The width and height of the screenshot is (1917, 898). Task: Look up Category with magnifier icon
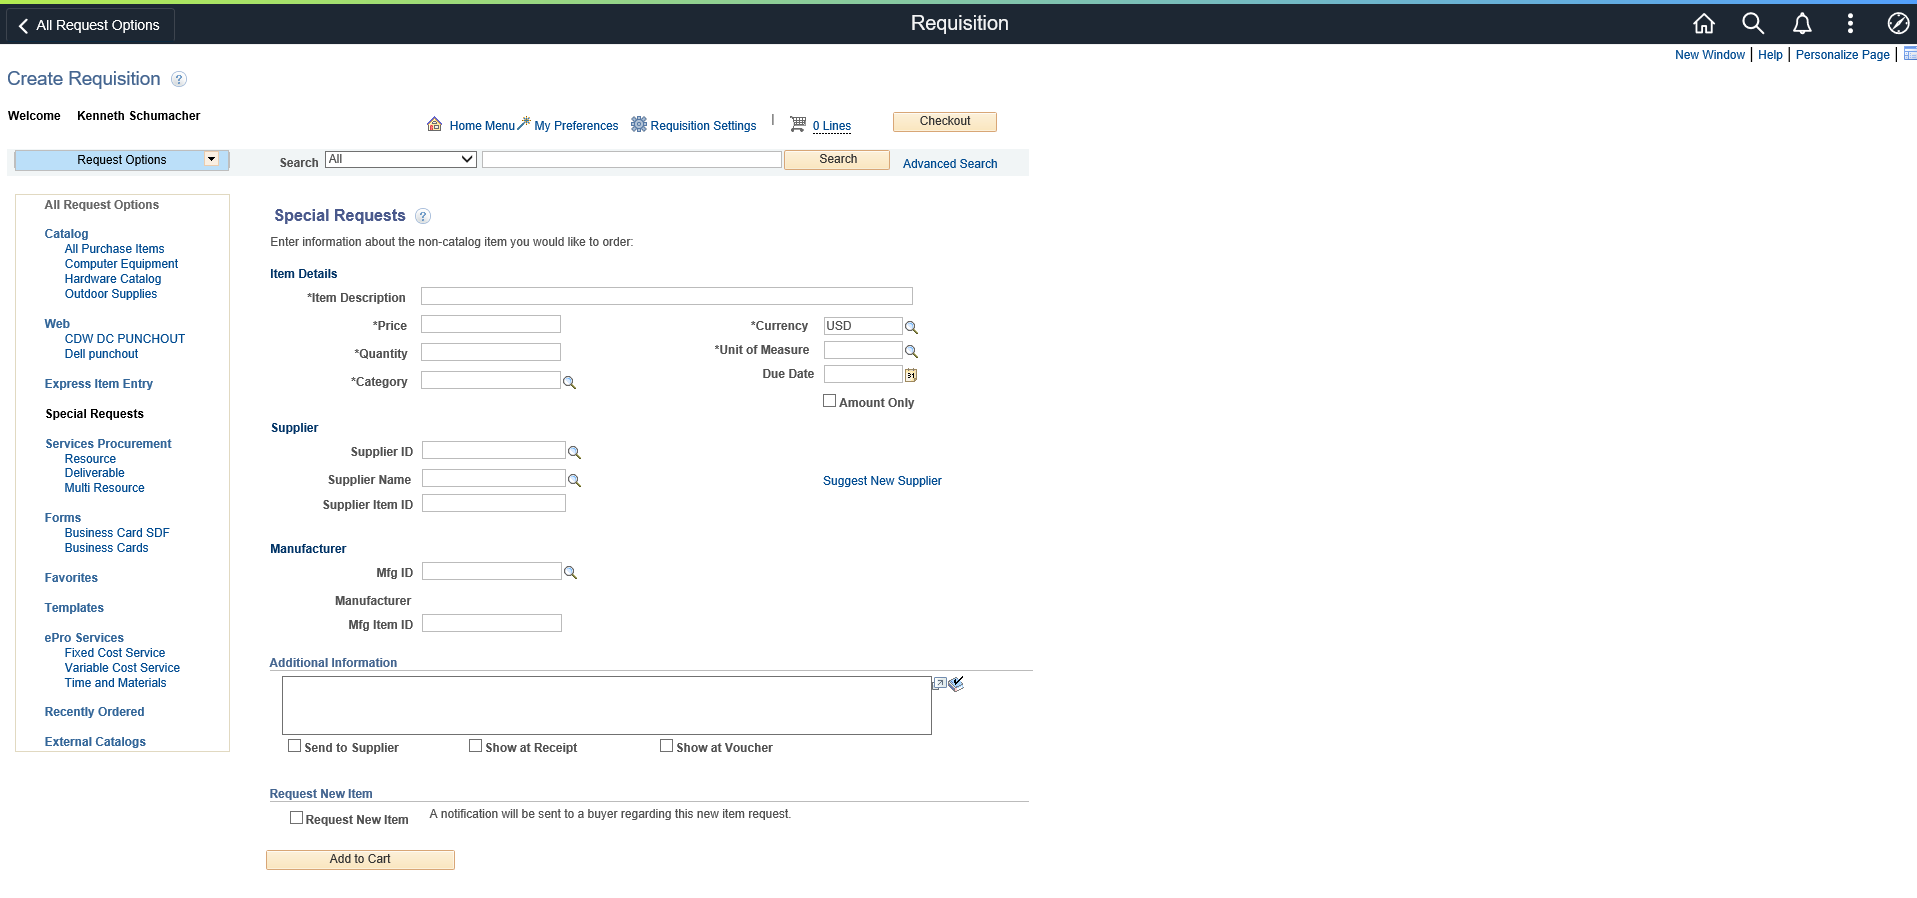(x=569, y=383)
